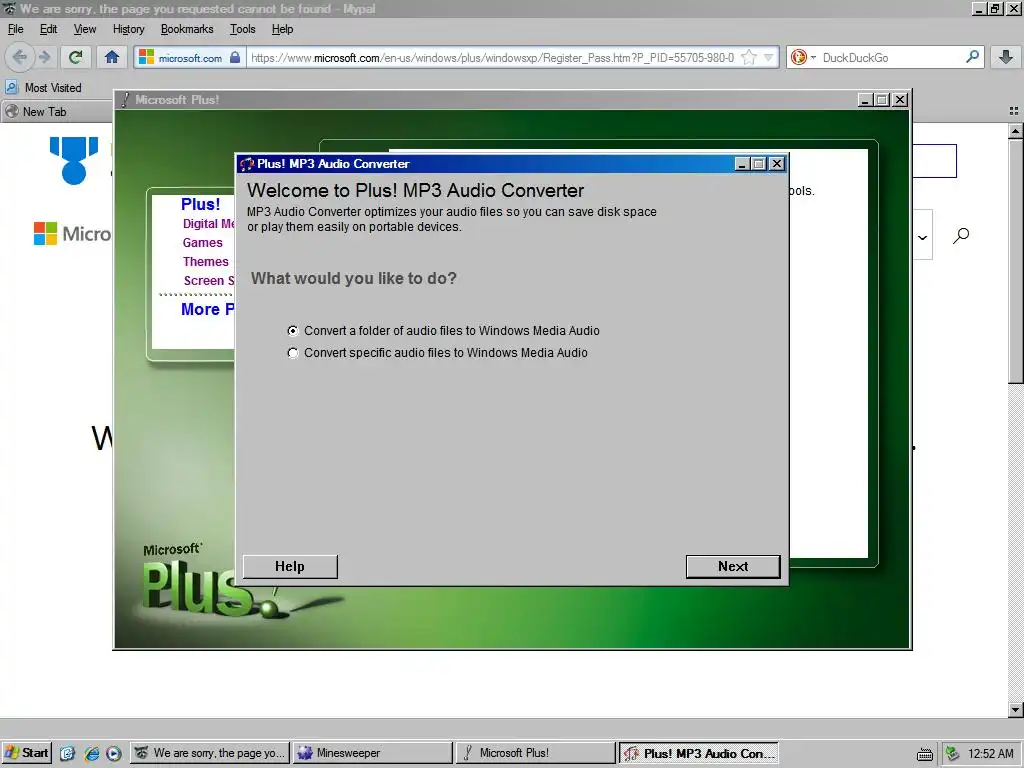Open Digital Media link in Microsoft Plus!
This screenshot has height=768, width=1024.
pyautogui.click(x=208, y=223)
